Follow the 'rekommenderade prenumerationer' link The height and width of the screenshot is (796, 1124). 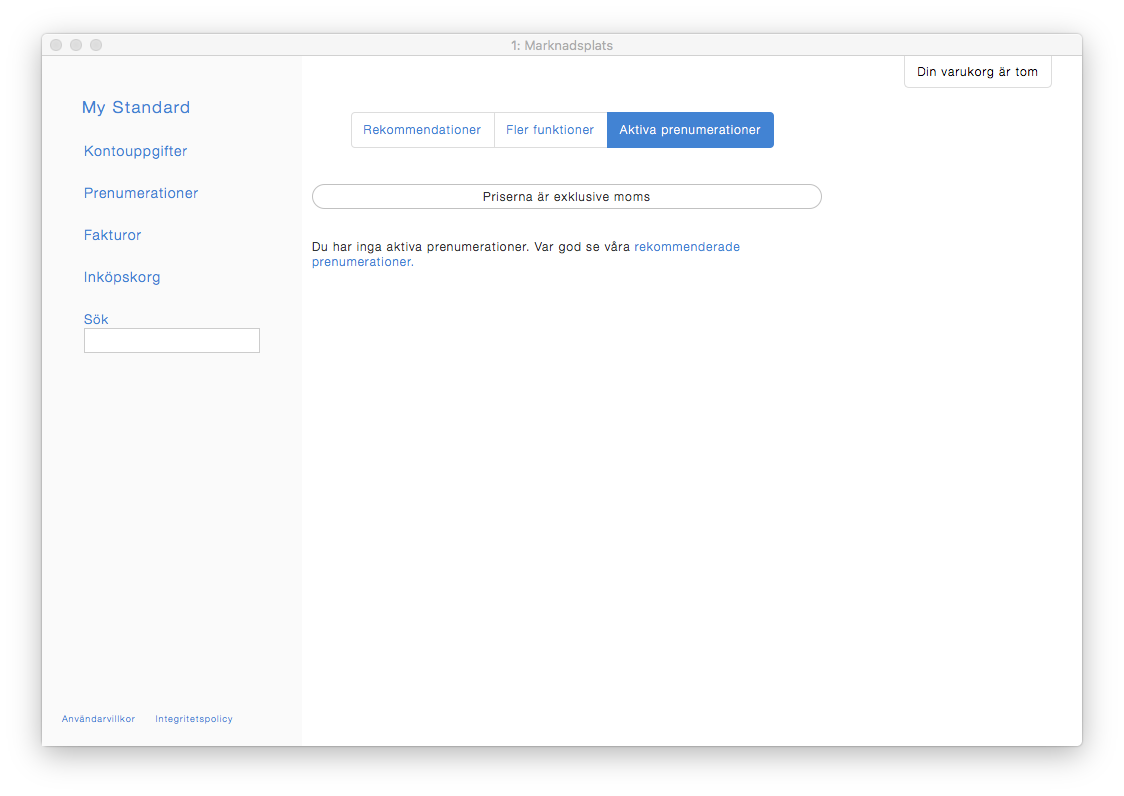point(525,254)
